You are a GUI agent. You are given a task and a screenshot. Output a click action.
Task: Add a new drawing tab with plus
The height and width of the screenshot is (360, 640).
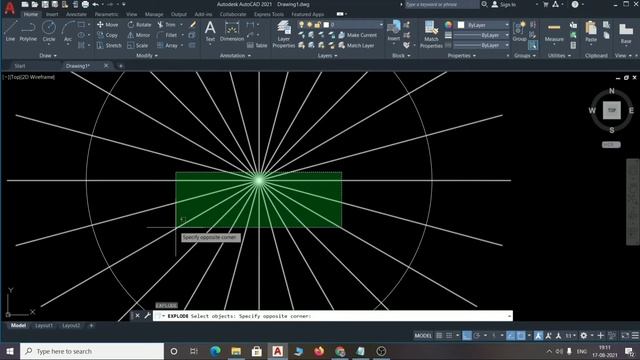[120, 66]
